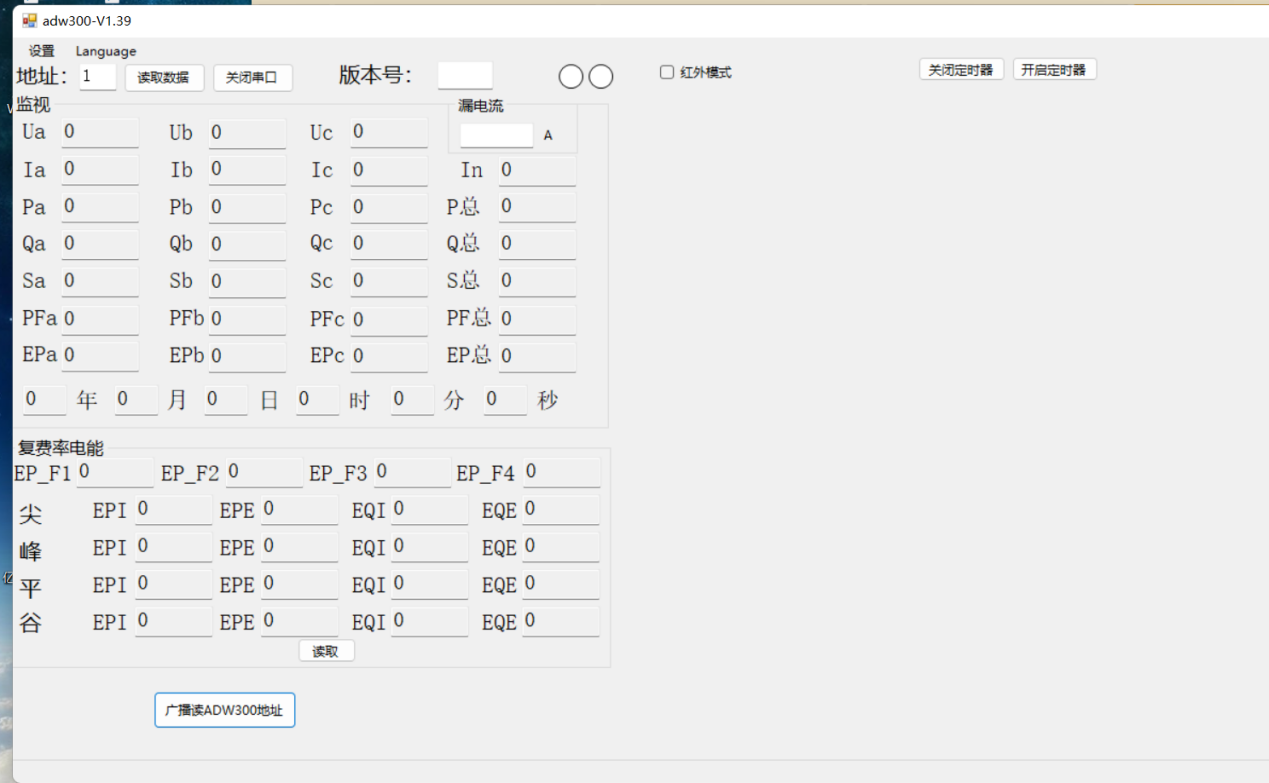Click the adw300 application icon in title bar

tap(29, 20)
